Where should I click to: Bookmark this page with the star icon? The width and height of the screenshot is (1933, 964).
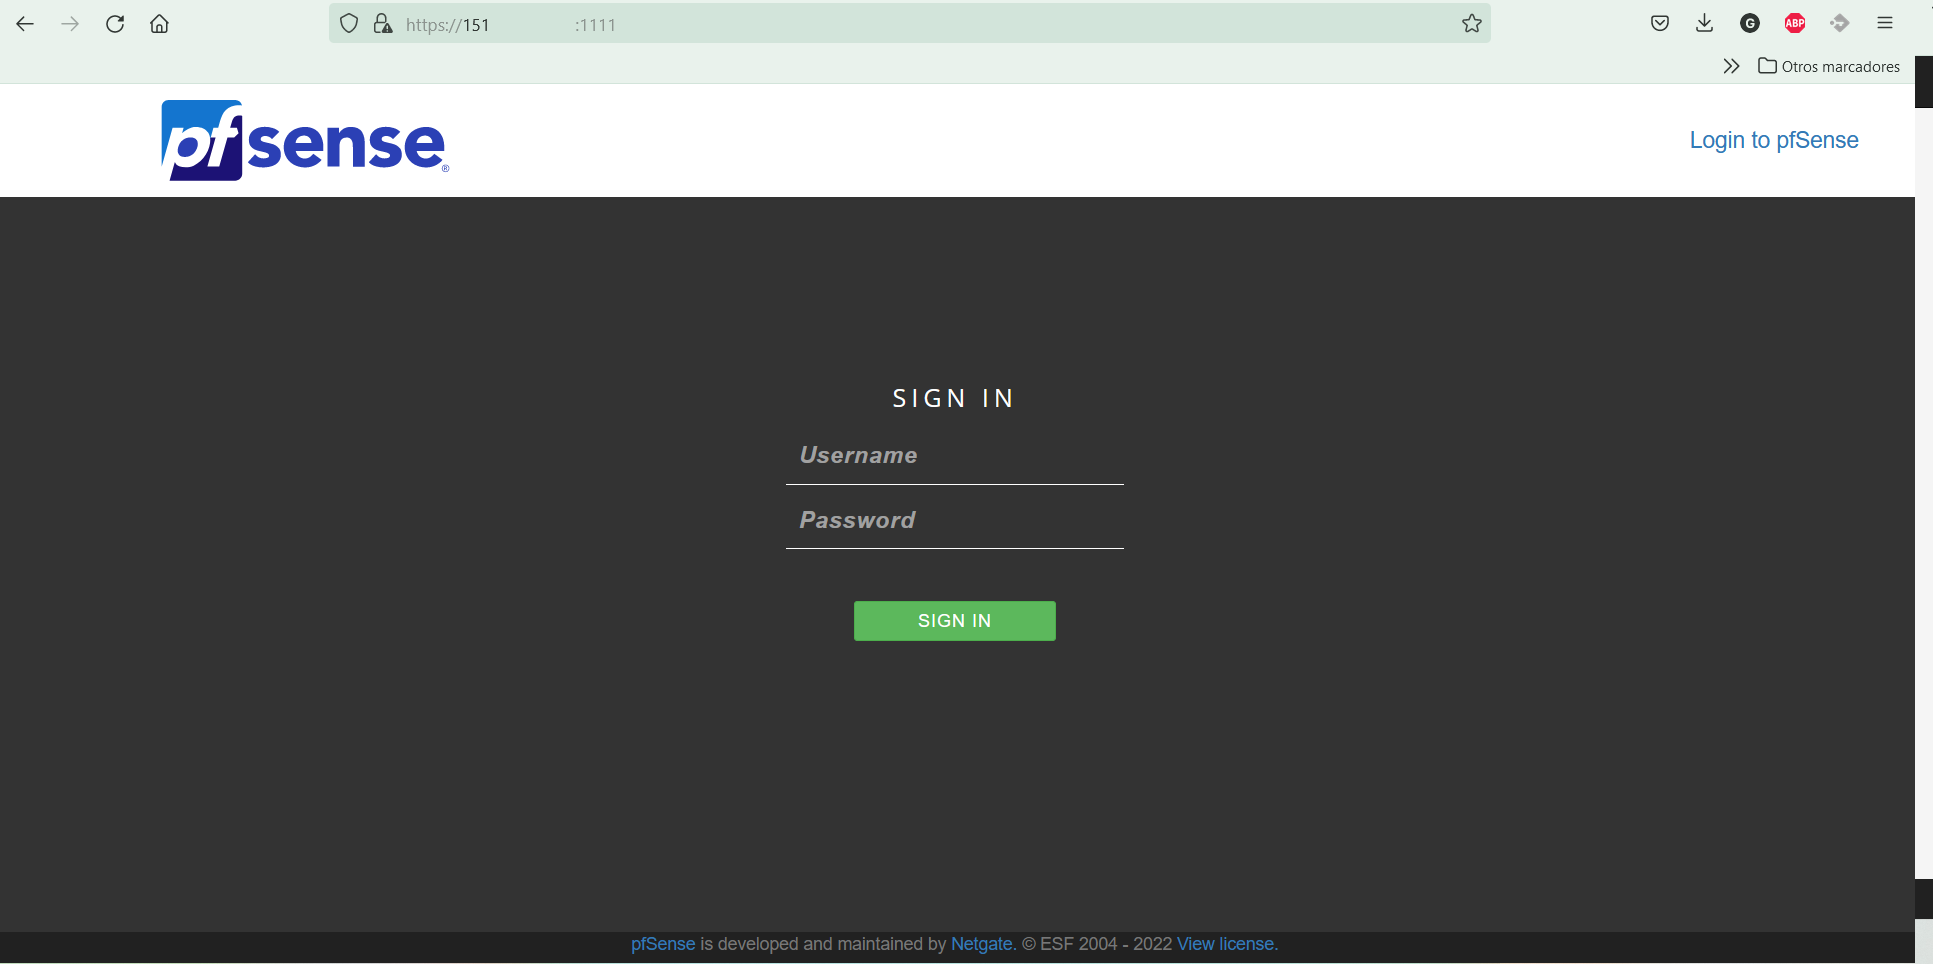tap(1471, 23)
